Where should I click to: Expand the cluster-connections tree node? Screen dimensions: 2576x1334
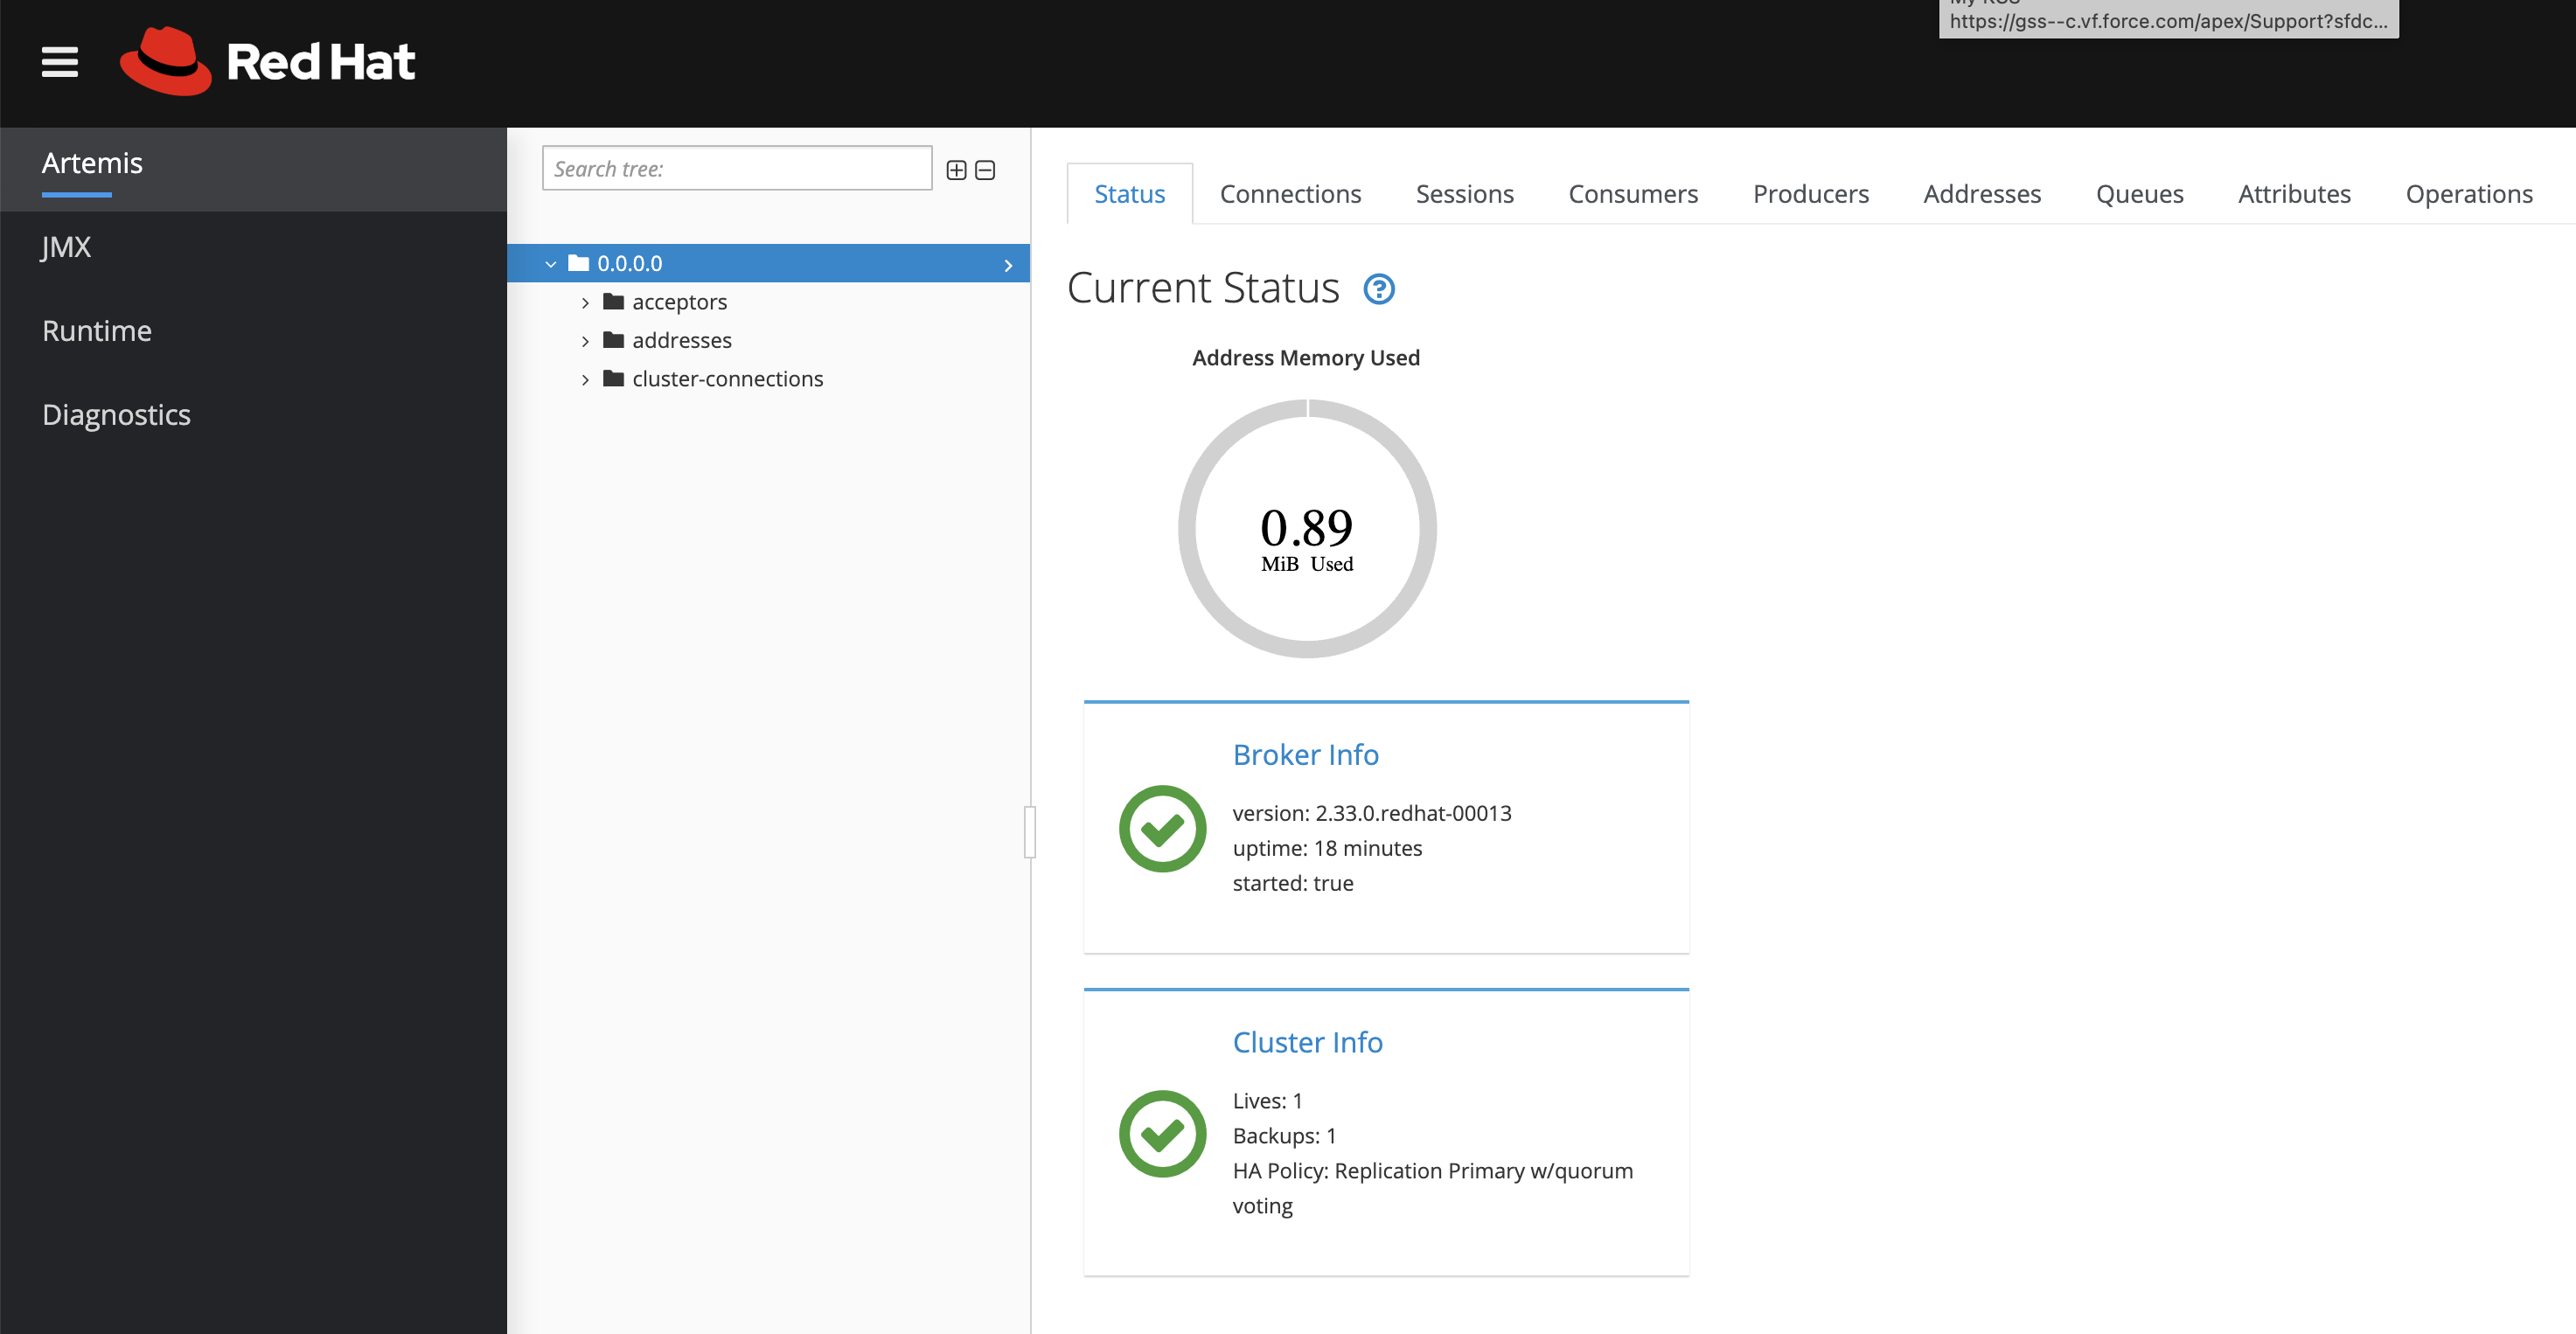[585, 379]
